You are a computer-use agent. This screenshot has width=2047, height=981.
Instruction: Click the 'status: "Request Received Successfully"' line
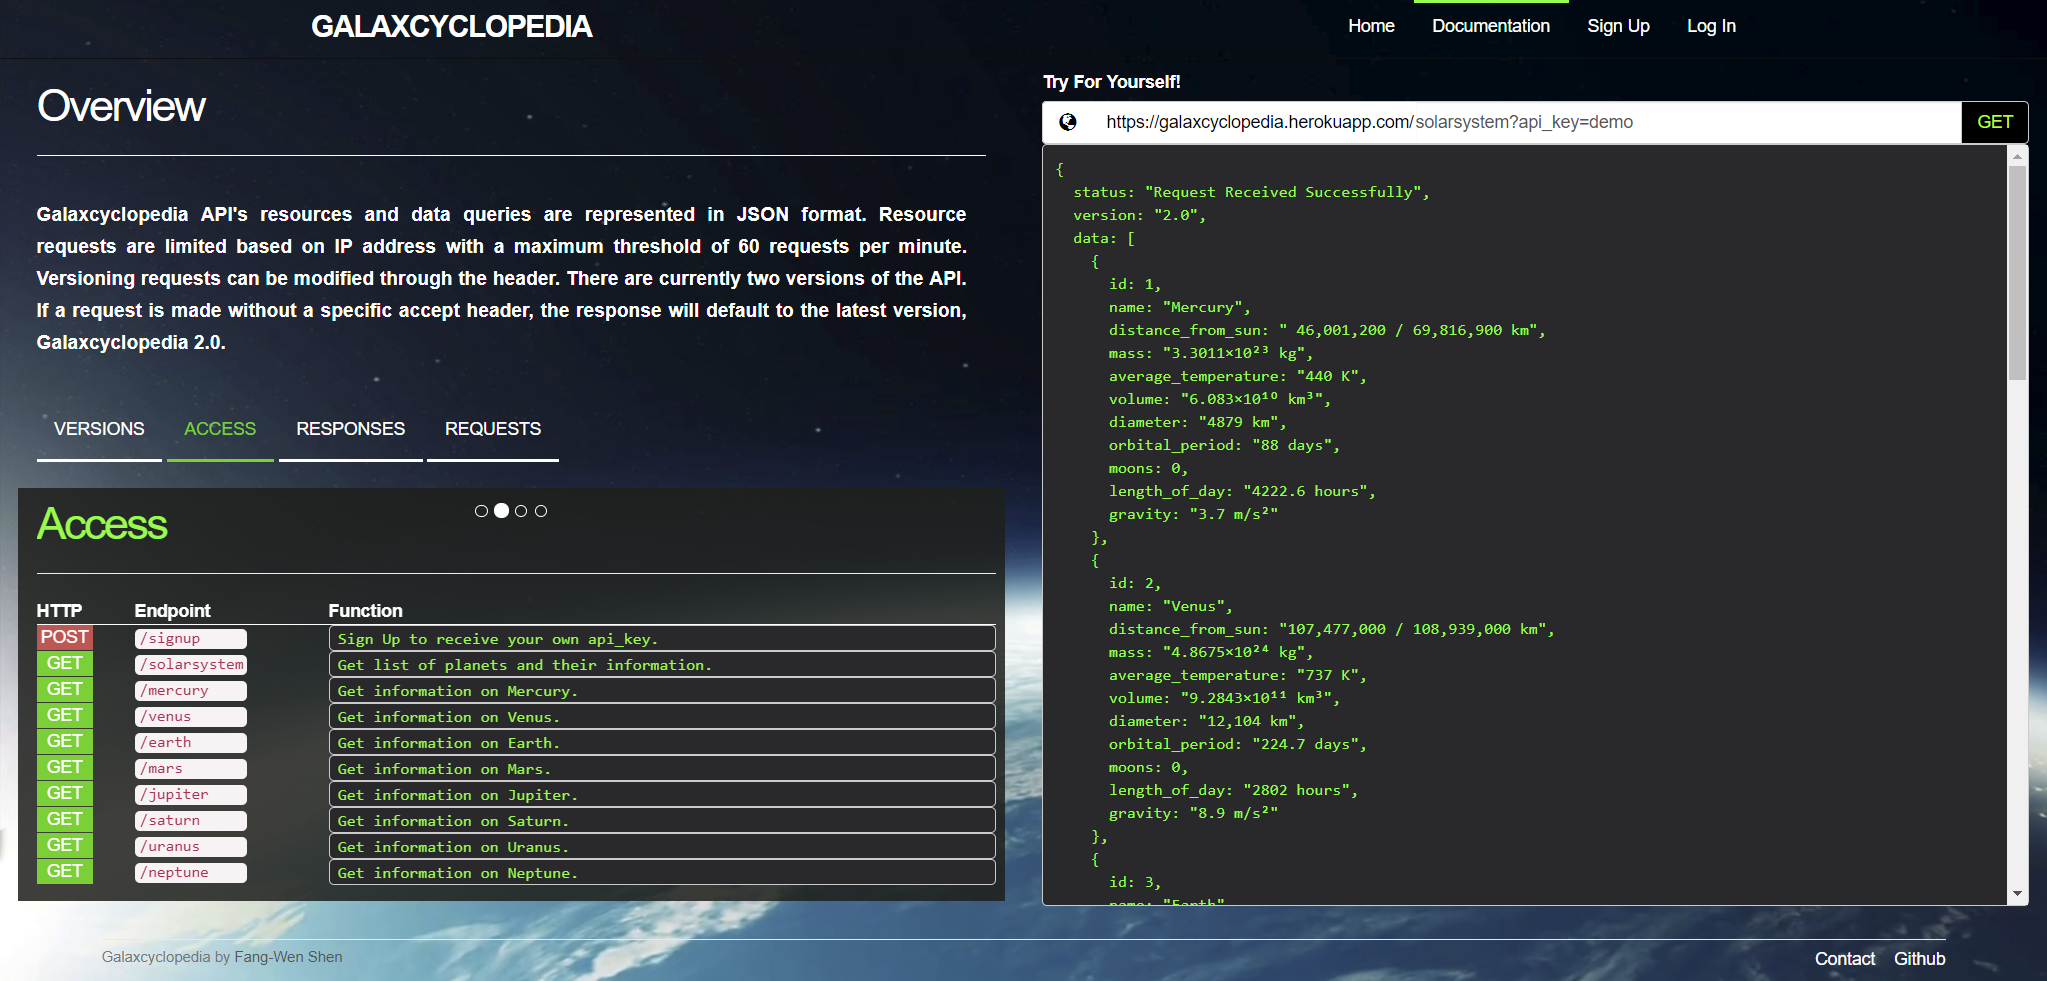click(1252, 192)
